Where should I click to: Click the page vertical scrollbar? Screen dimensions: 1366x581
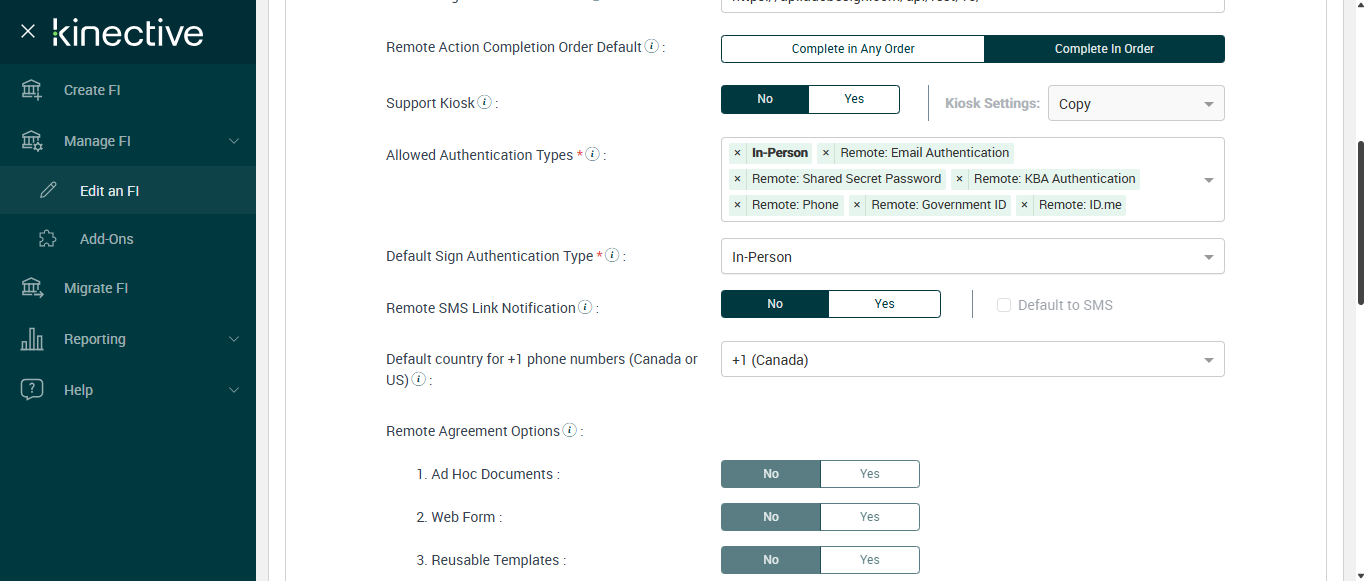tap(1360, 220)
